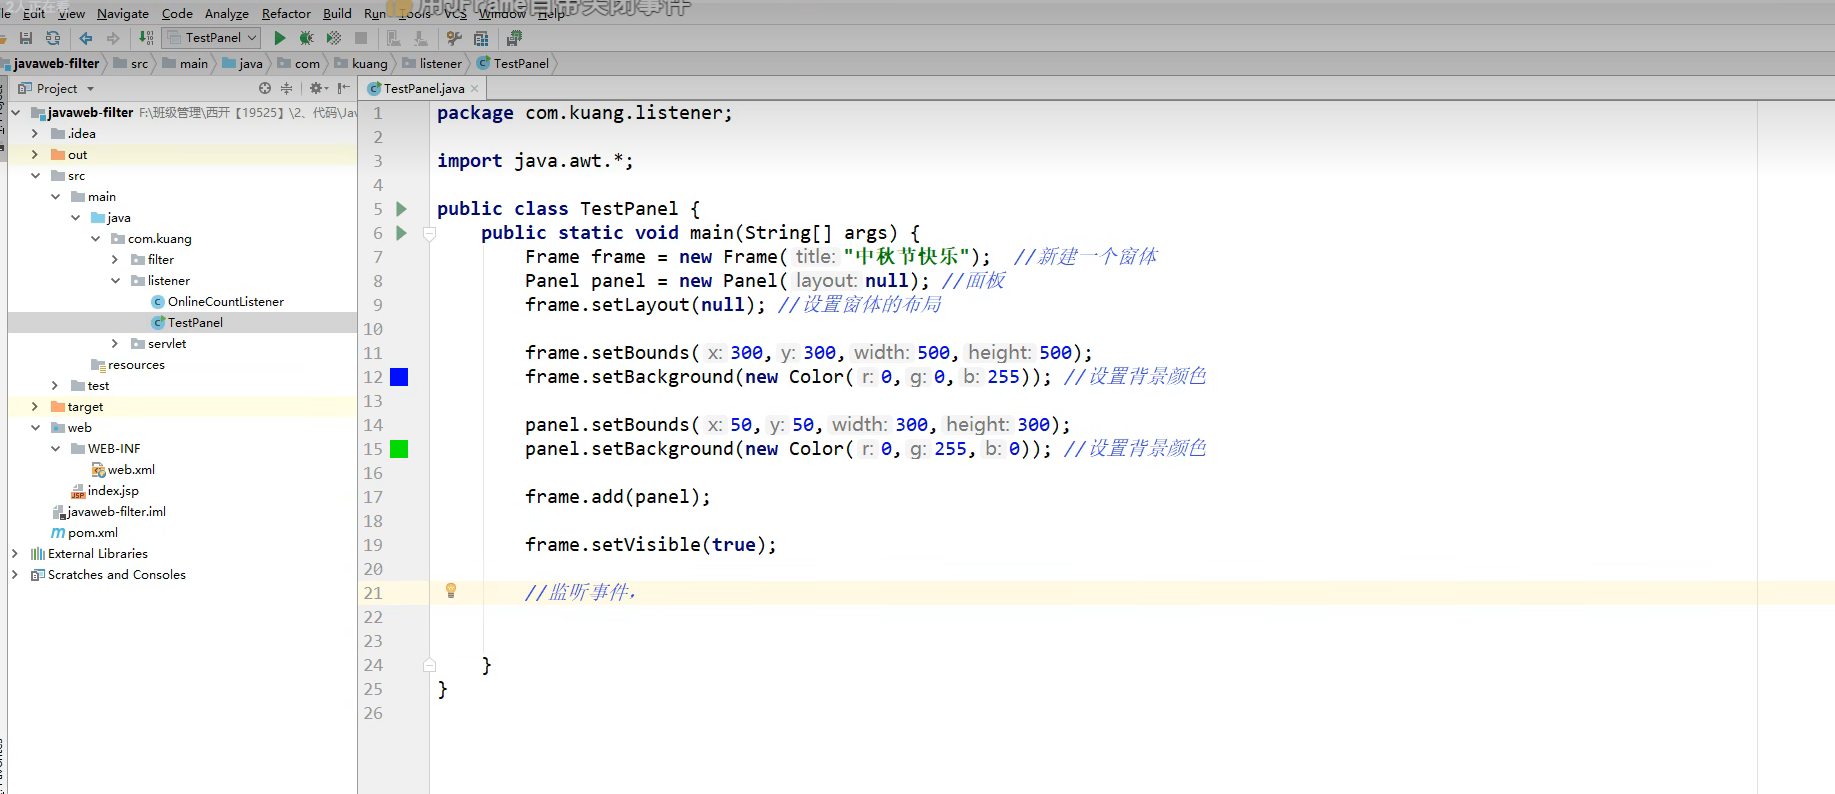
Task: Open the Code menu
Action: tap(177, 13)
